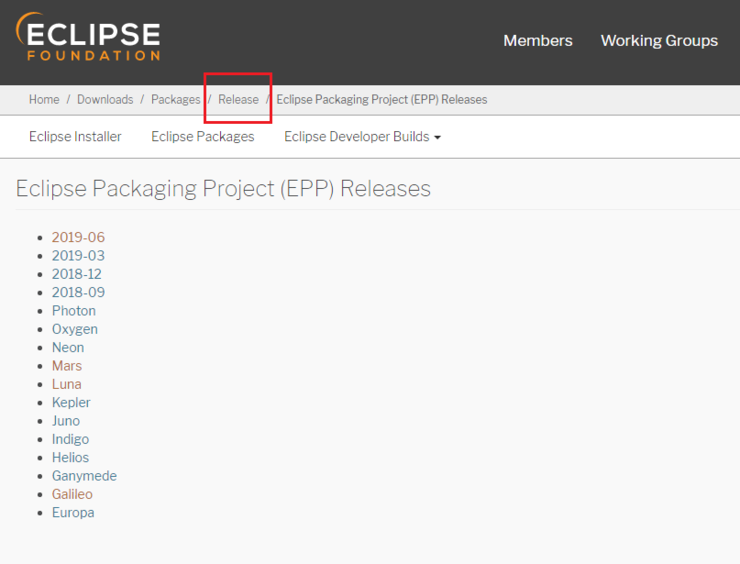The height and width of the screenshot is (564, 740).
Task: Switch to the Eclipse Packages tab
Action: pyautogui.click(x=202, y=137)
